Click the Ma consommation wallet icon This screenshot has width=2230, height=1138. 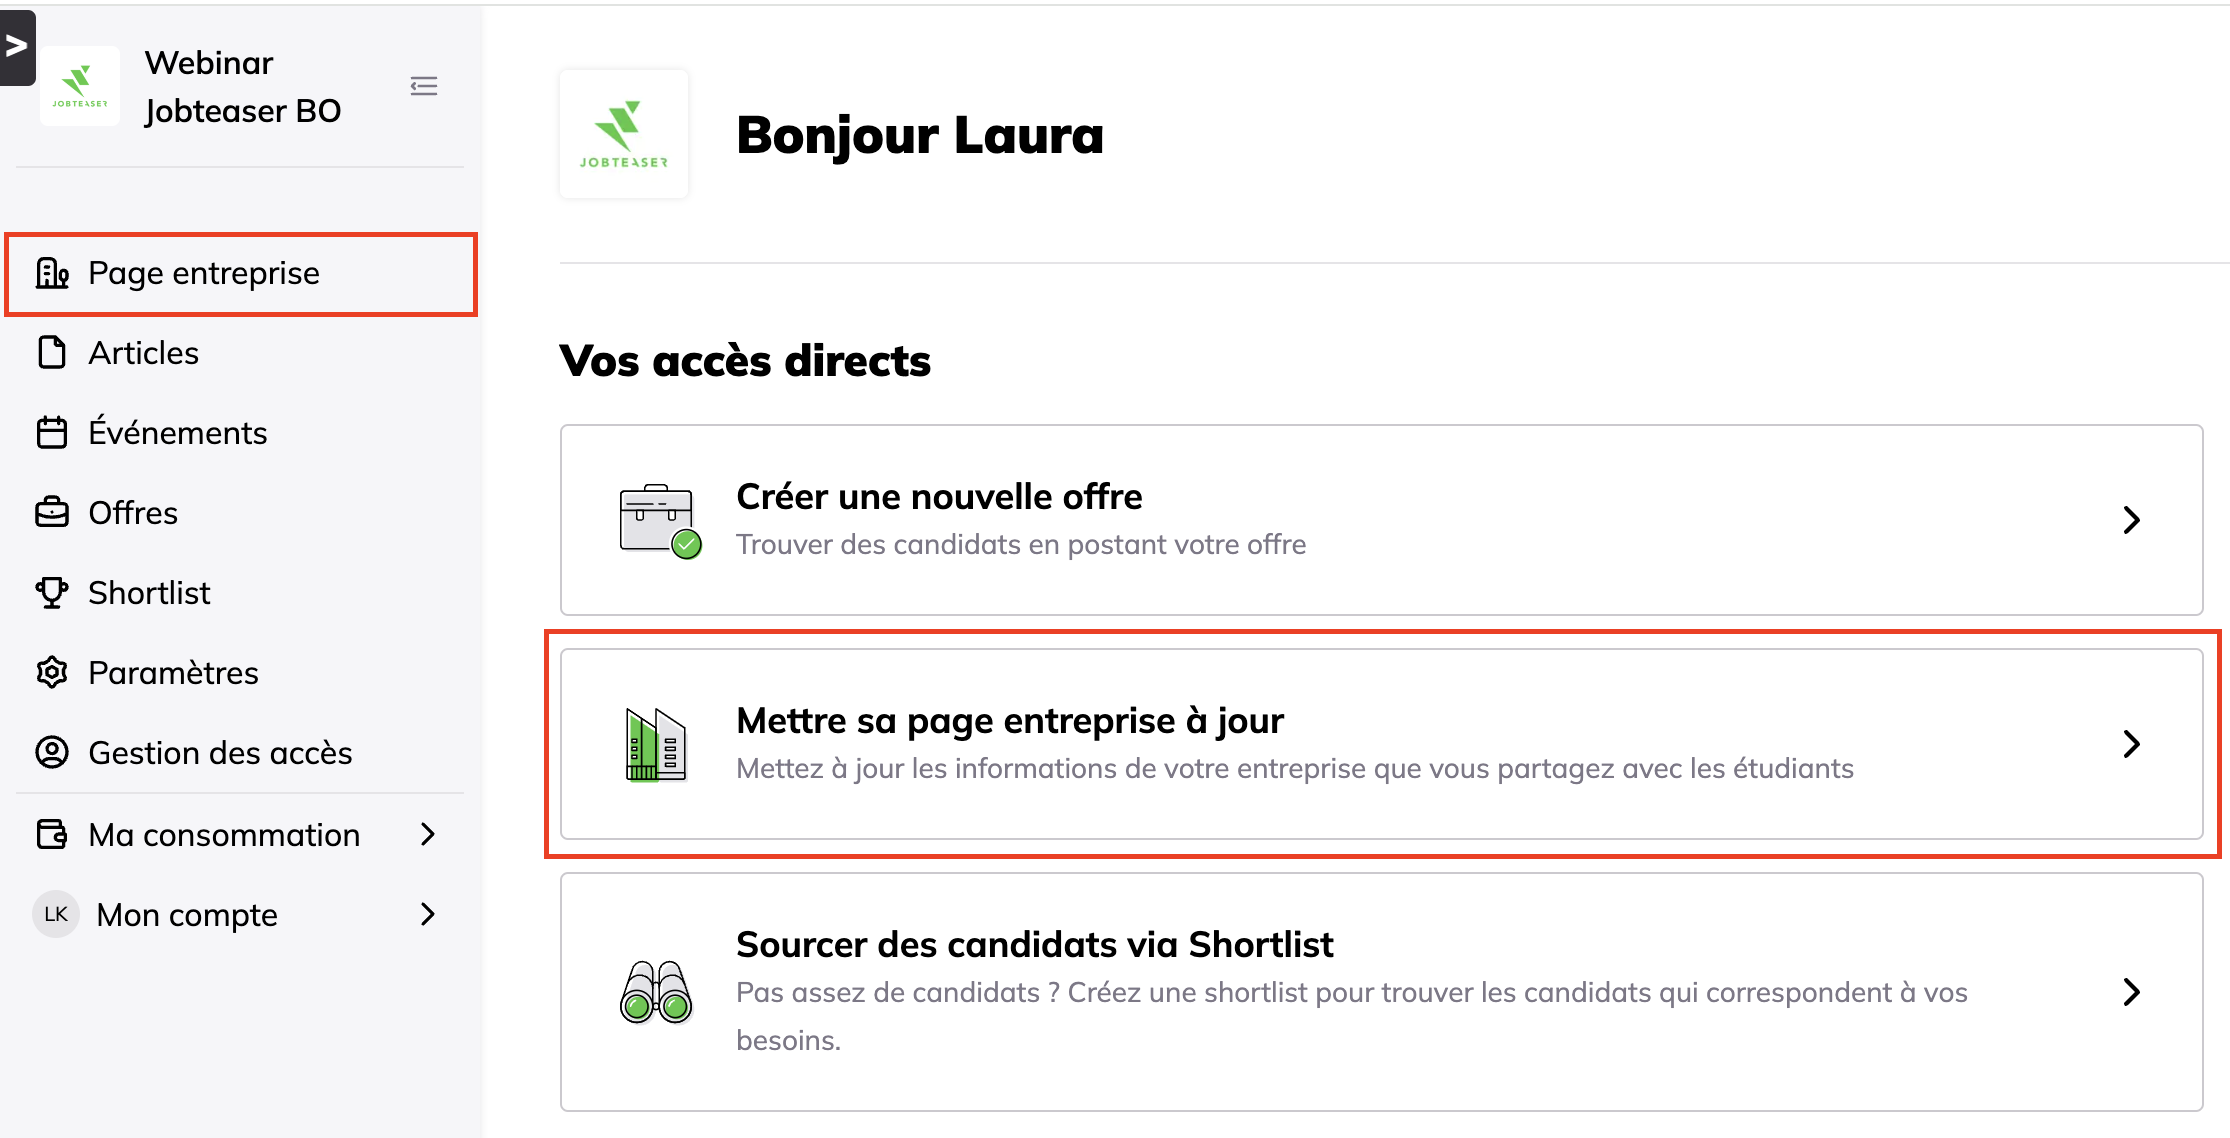tap(52, 834)
